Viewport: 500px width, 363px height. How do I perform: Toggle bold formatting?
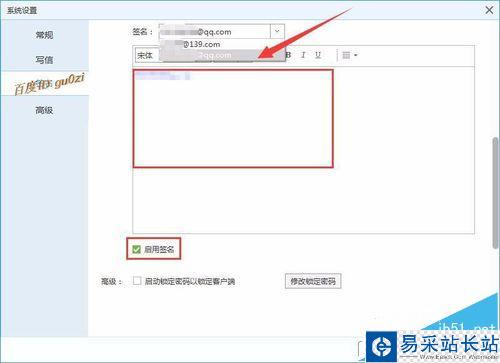click(x=288, y=55)
